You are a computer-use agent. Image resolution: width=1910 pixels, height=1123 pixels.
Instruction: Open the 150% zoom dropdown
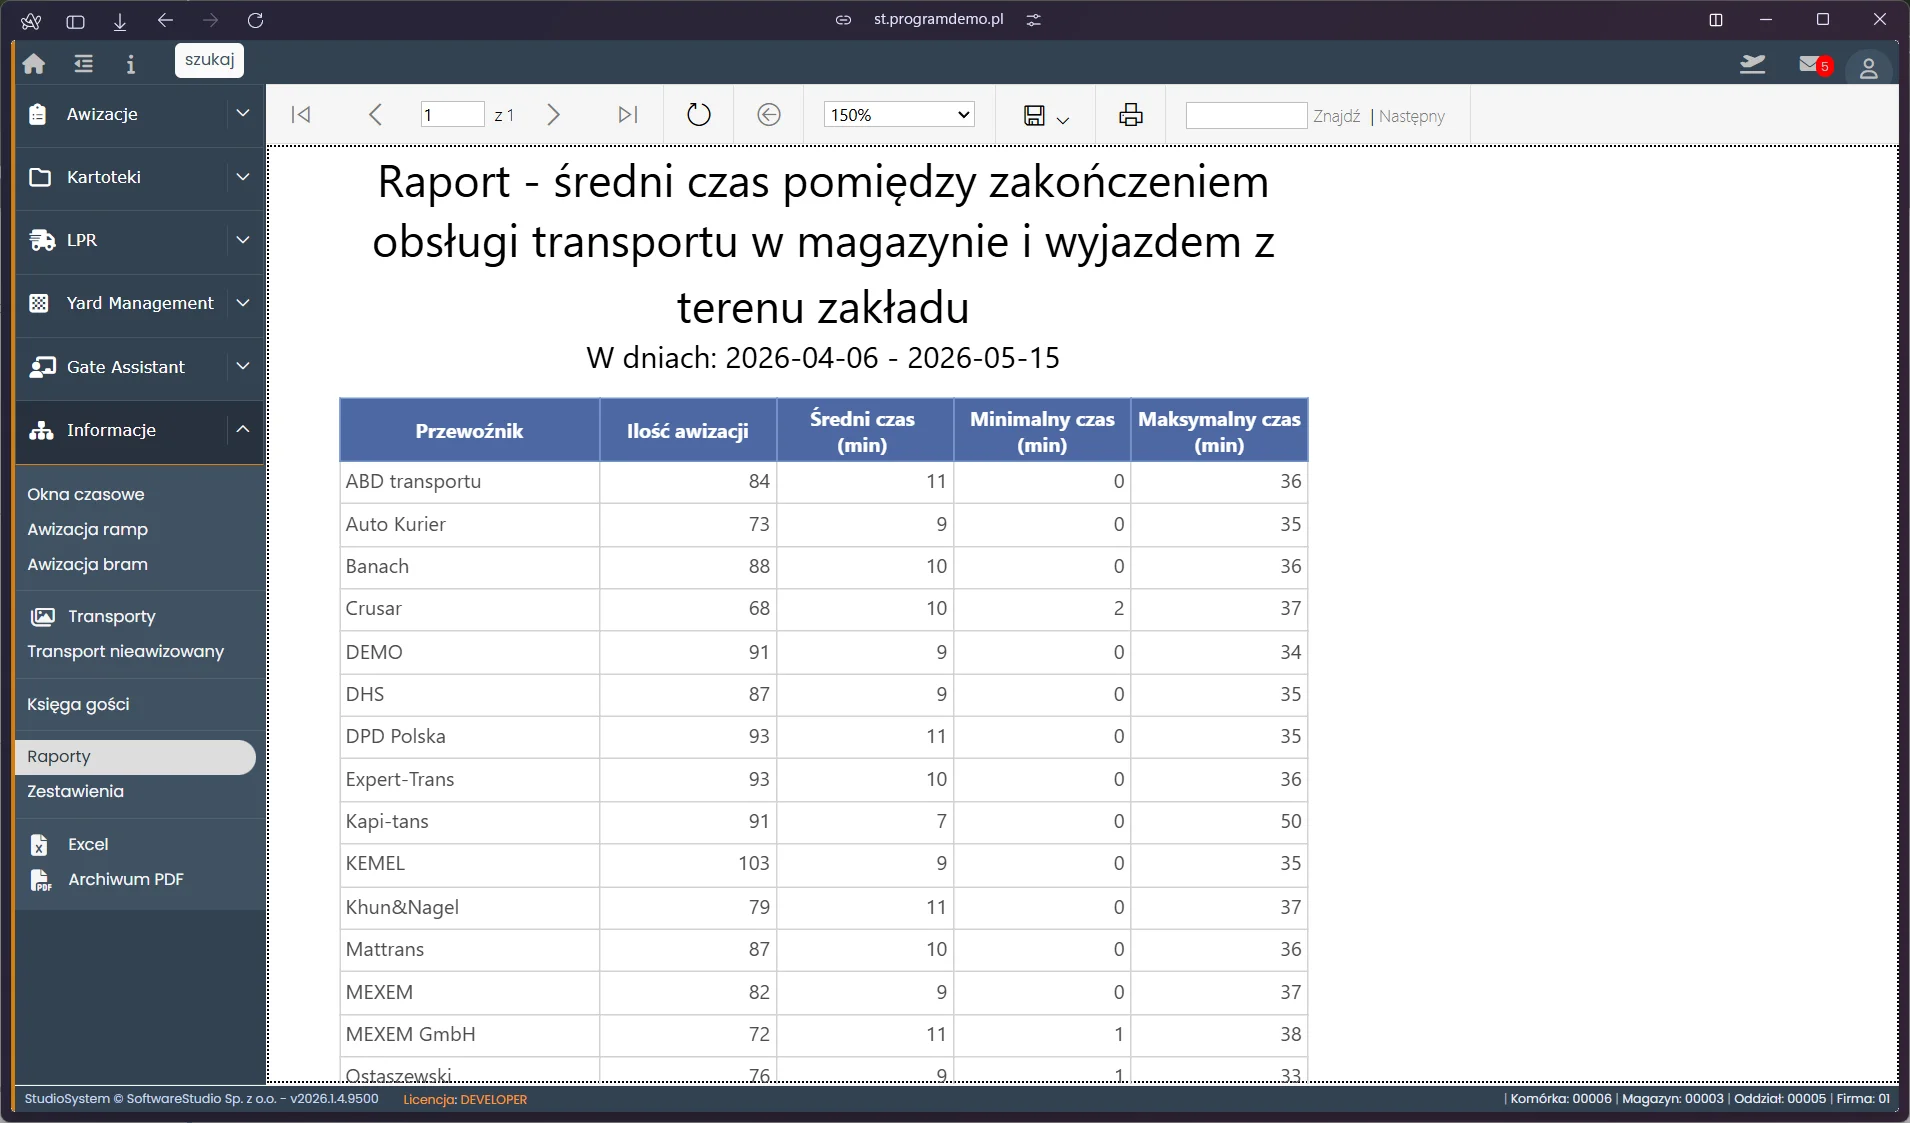click(899, 115)
